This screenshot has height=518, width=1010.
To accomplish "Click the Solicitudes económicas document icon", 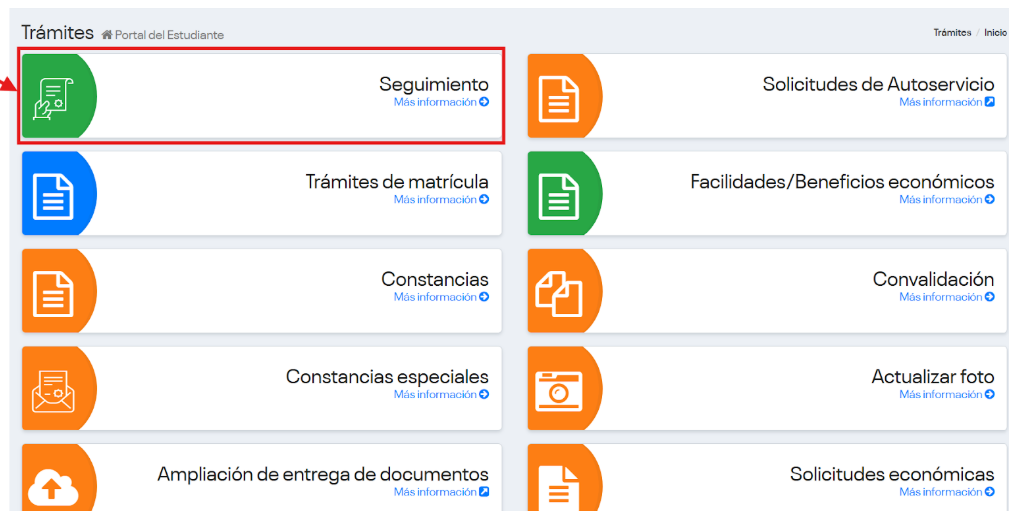I will coord(558,486).
